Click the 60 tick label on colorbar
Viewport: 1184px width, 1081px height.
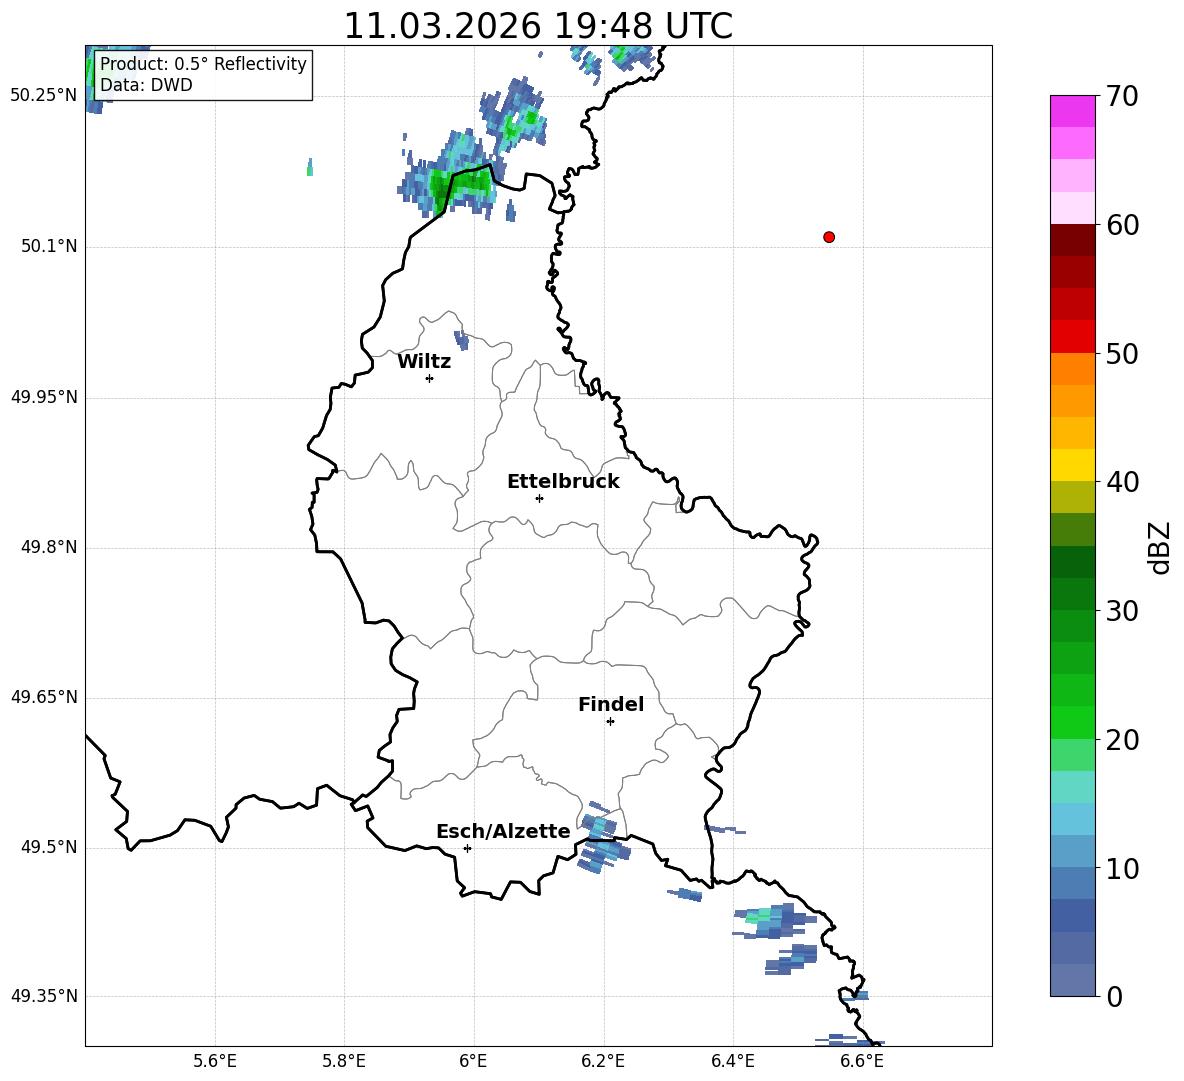click(x=1121, y=225)
